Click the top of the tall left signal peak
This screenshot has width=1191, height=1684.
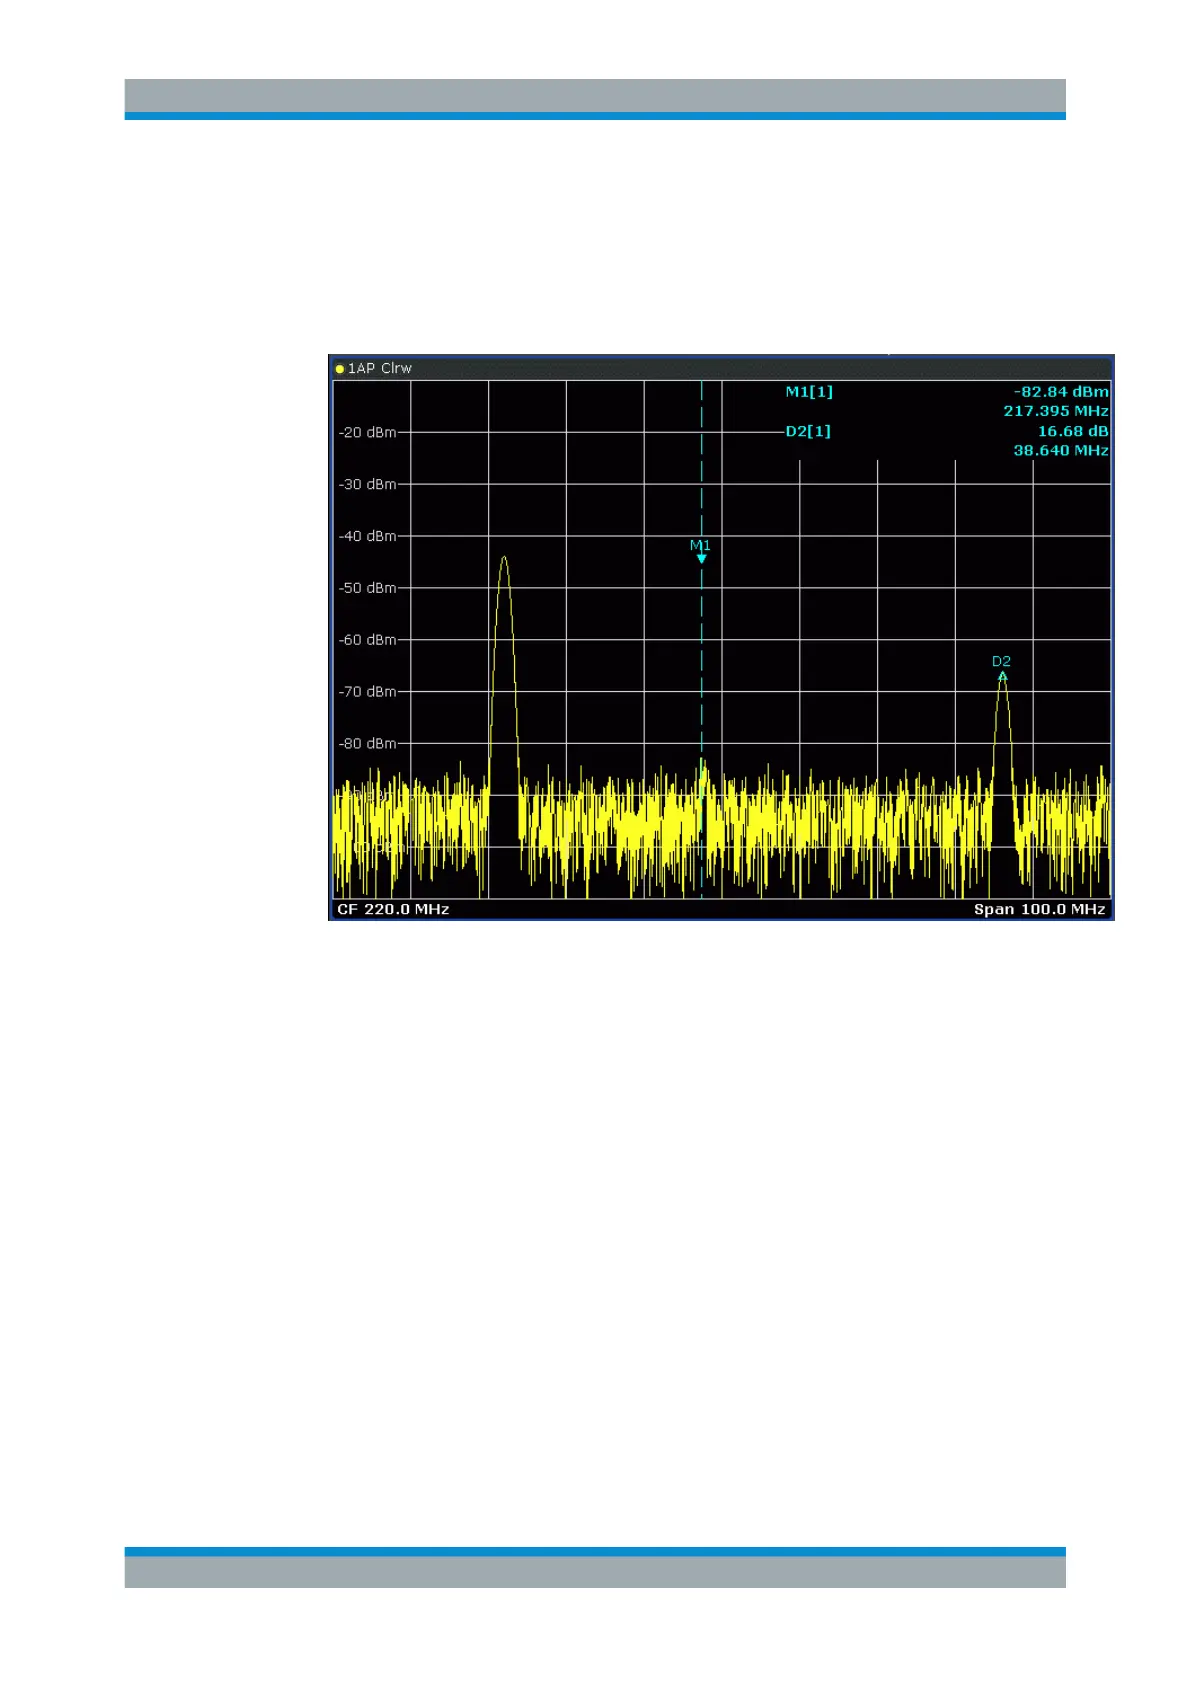(x=504, y=558)
